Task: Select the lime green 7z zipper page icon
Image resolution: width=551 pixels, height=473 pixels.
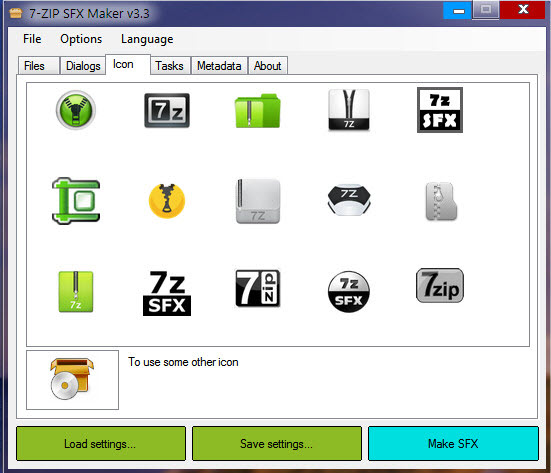Action: [x=76, y=292]
